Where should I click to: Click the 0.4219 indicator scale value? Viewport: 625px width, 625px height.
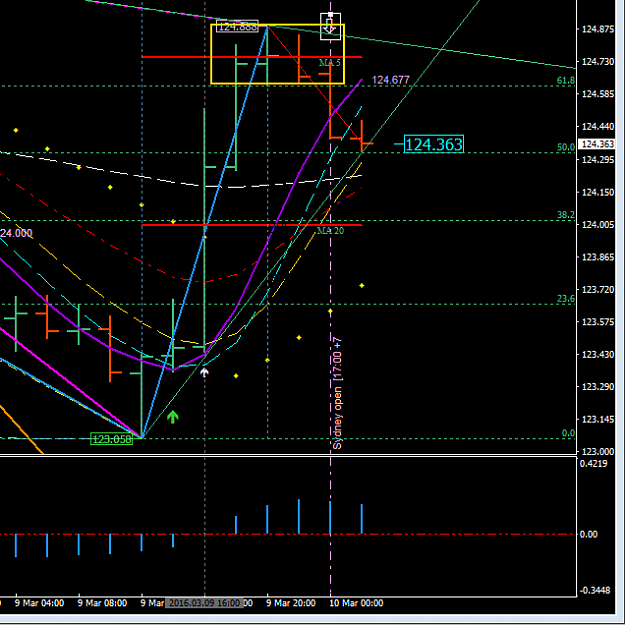[594, 464]
